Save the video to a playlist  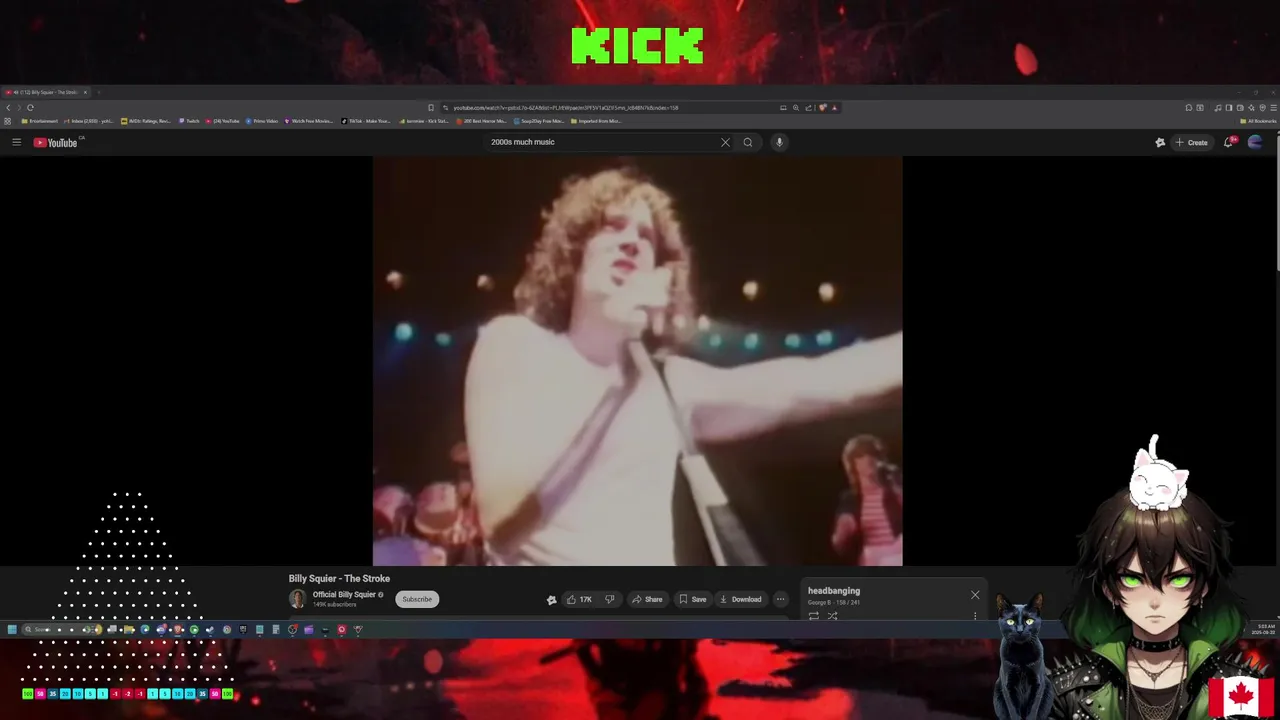click(x=693, y=599)
